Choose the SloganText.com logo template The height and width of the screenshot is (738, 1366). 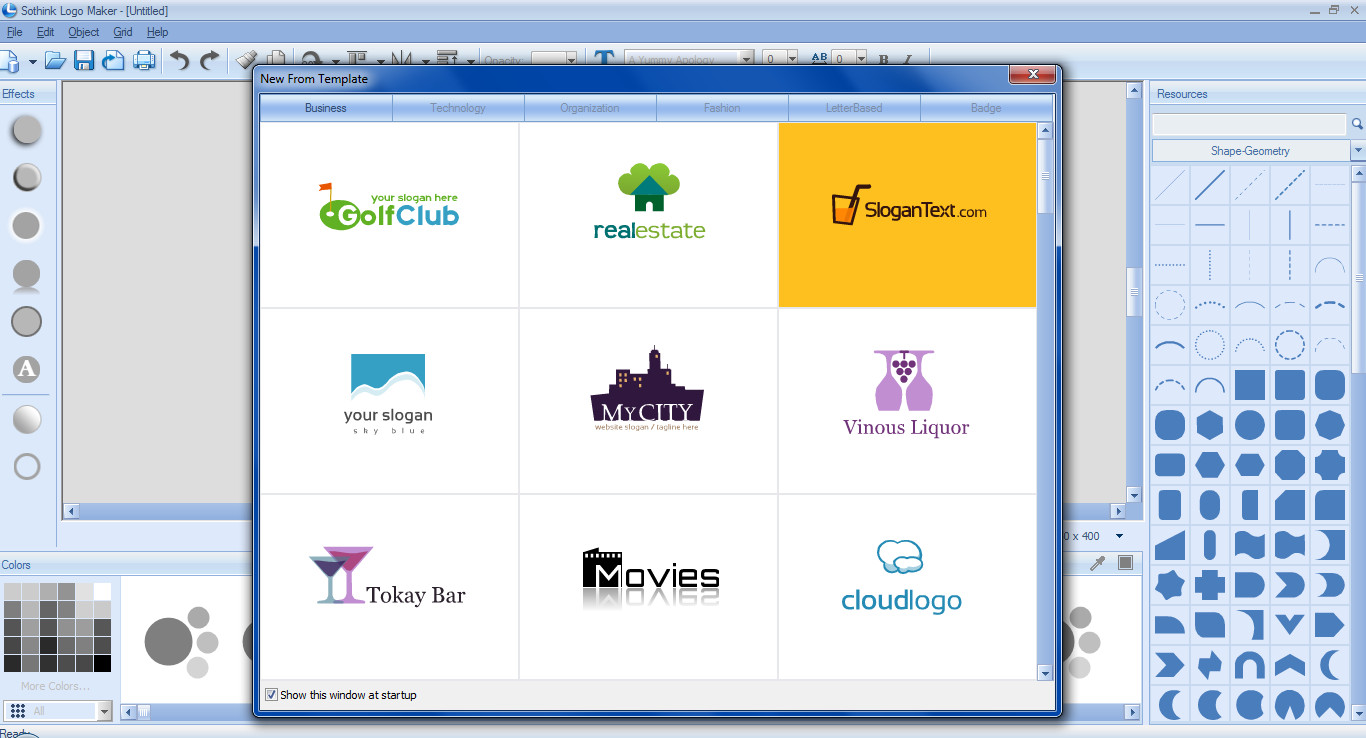pyautogui.click(x=907, y=215)
